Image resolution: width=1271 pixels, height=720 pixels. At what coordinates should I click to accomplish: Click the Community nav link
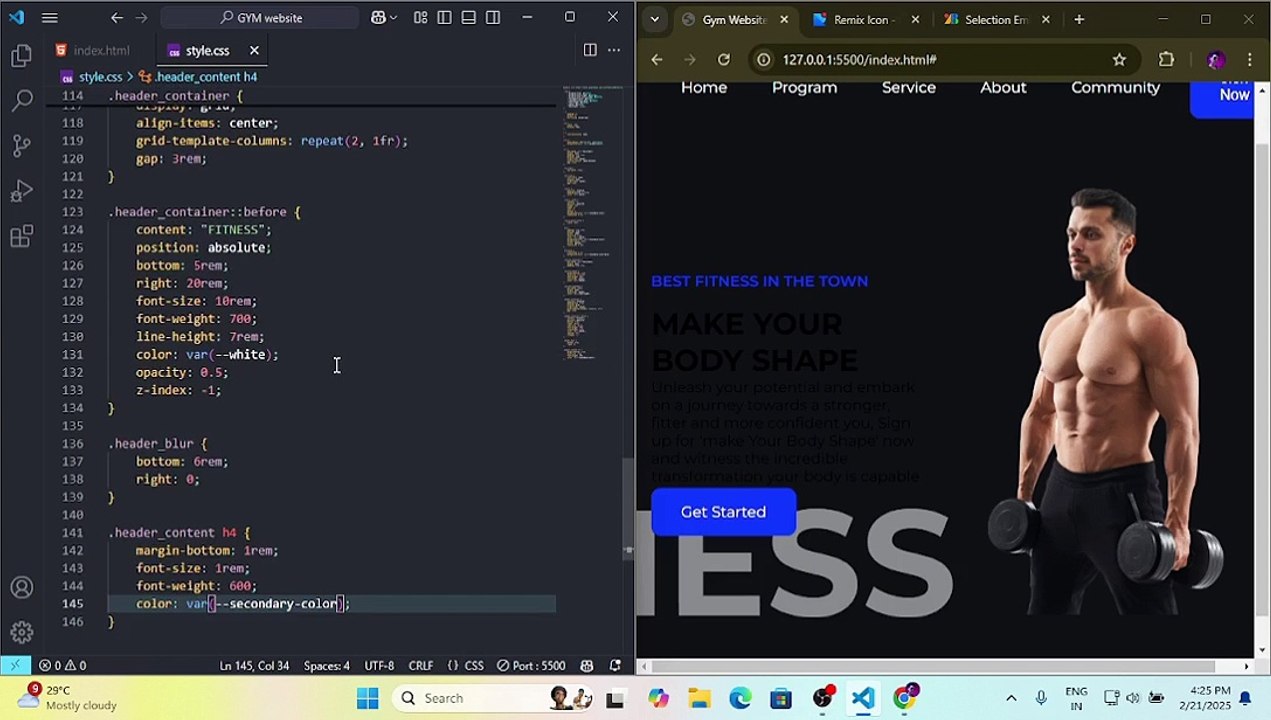point(1115,88)
